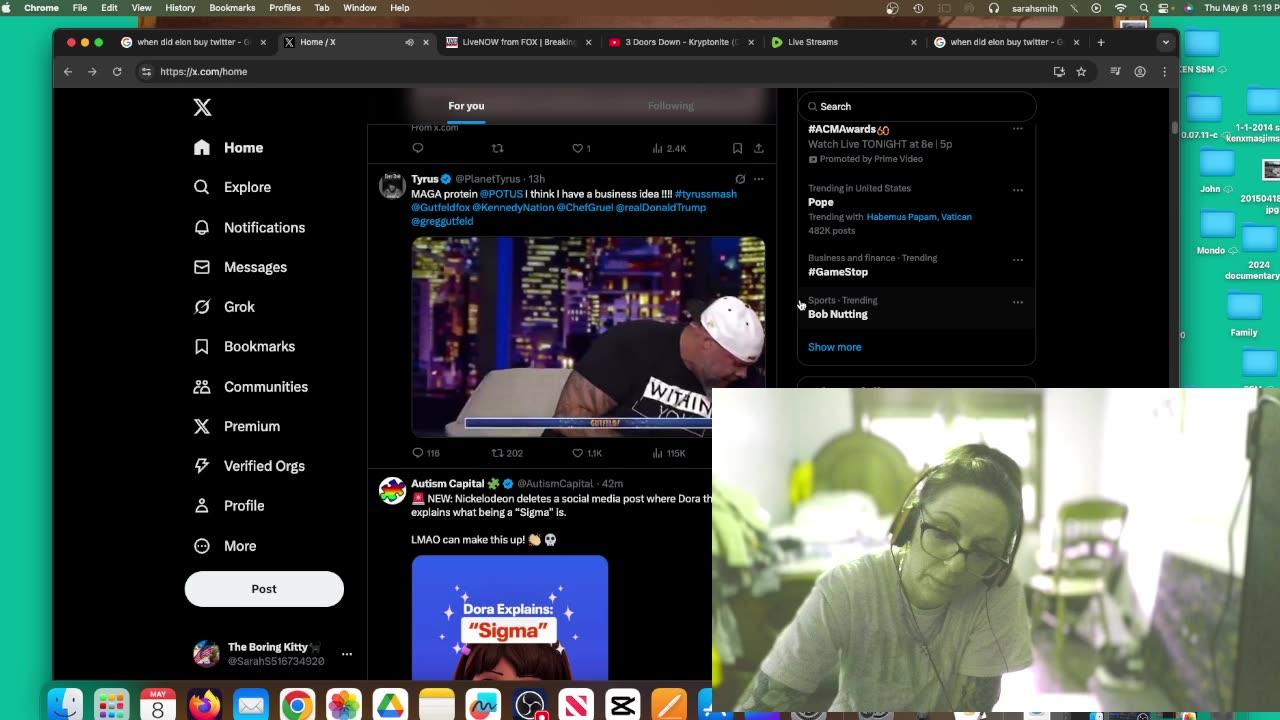Open the History menu in menu bar
Image resolution: width=1280 pixels, height=720 pixels.
pyautogui.click(x=180, y=8)
